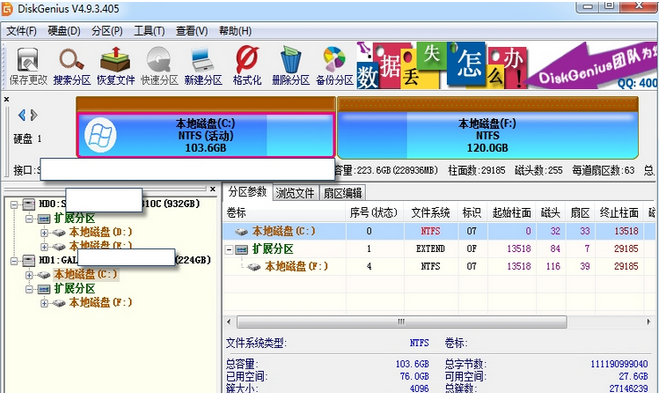Open the 工具(T) menu
The height and width of the screenshot is (393, 664).
click(x=149, y=31)
